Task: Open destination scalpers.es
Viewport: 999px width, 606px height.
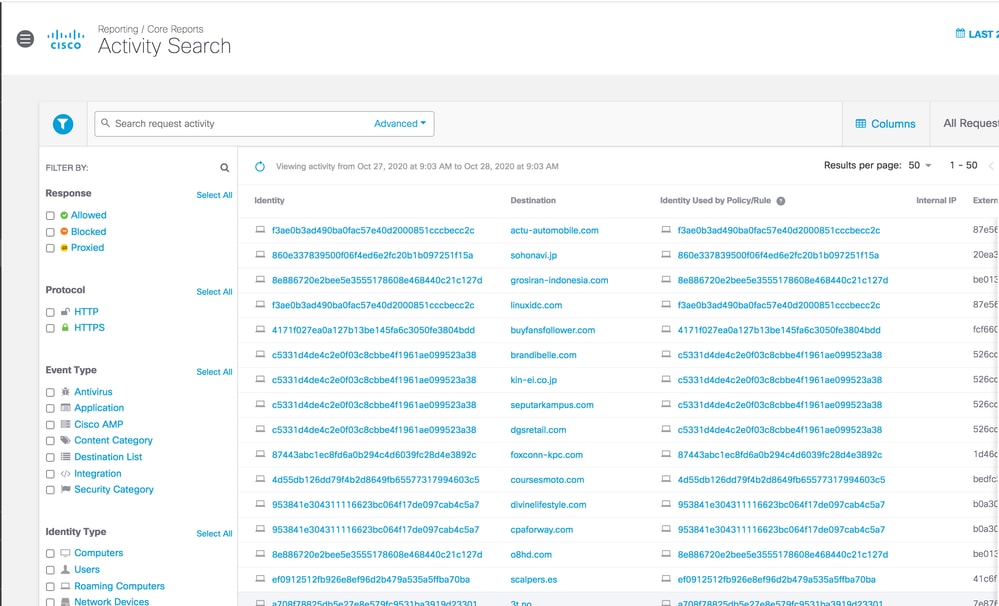Action: pos(534,580)
